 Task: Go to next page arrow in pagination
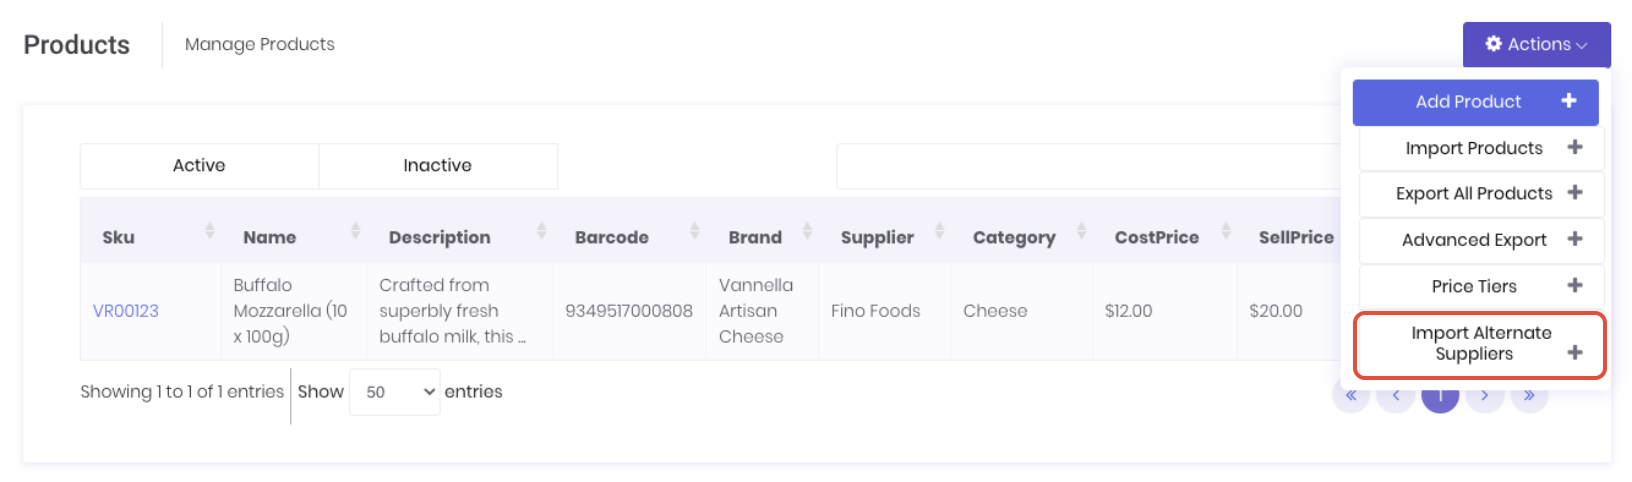(1484, 396)
